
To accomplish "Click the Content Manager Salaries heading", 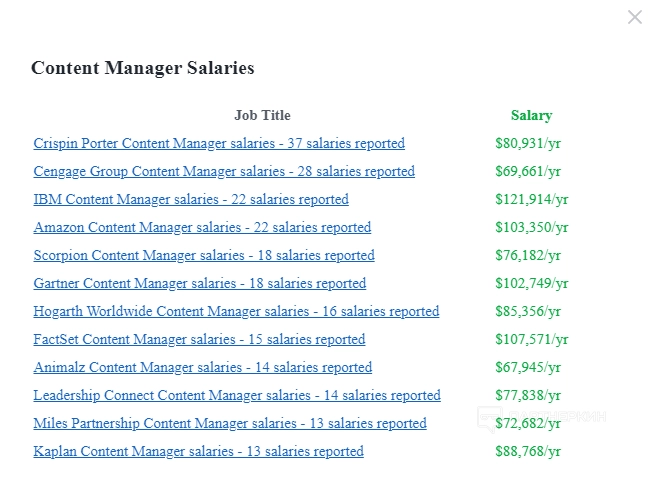I will [143, 69].
